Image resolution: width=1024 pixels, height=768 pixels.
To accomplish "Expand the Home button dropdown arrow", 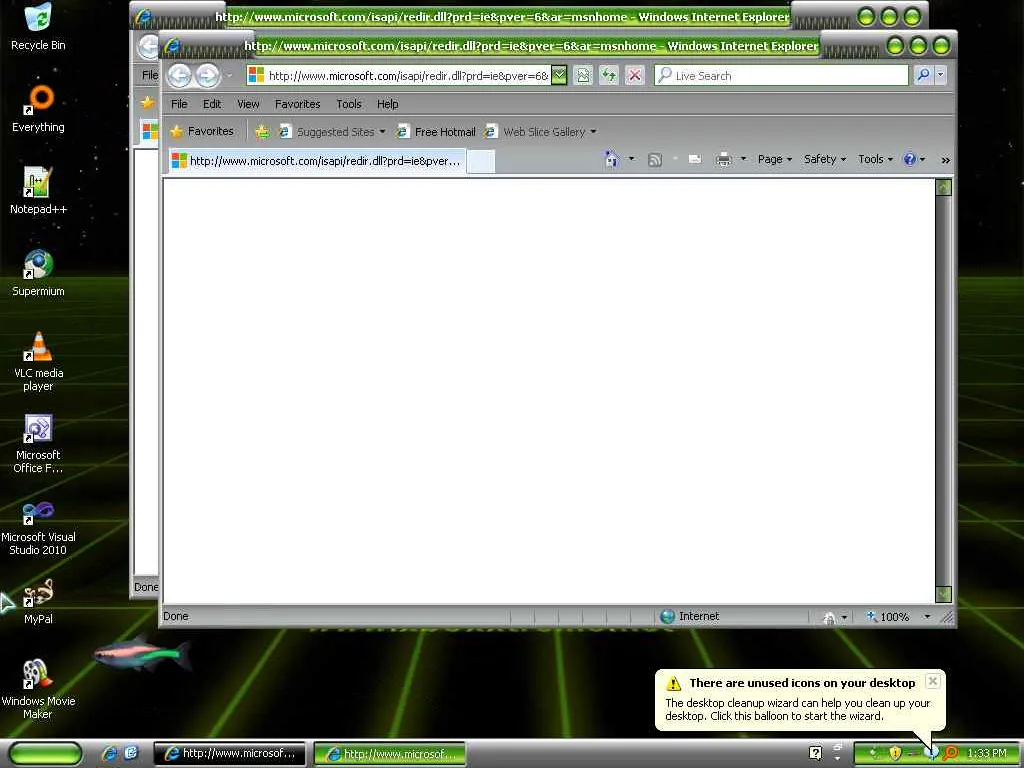I will pyautogui.click(x=632, y=159).
